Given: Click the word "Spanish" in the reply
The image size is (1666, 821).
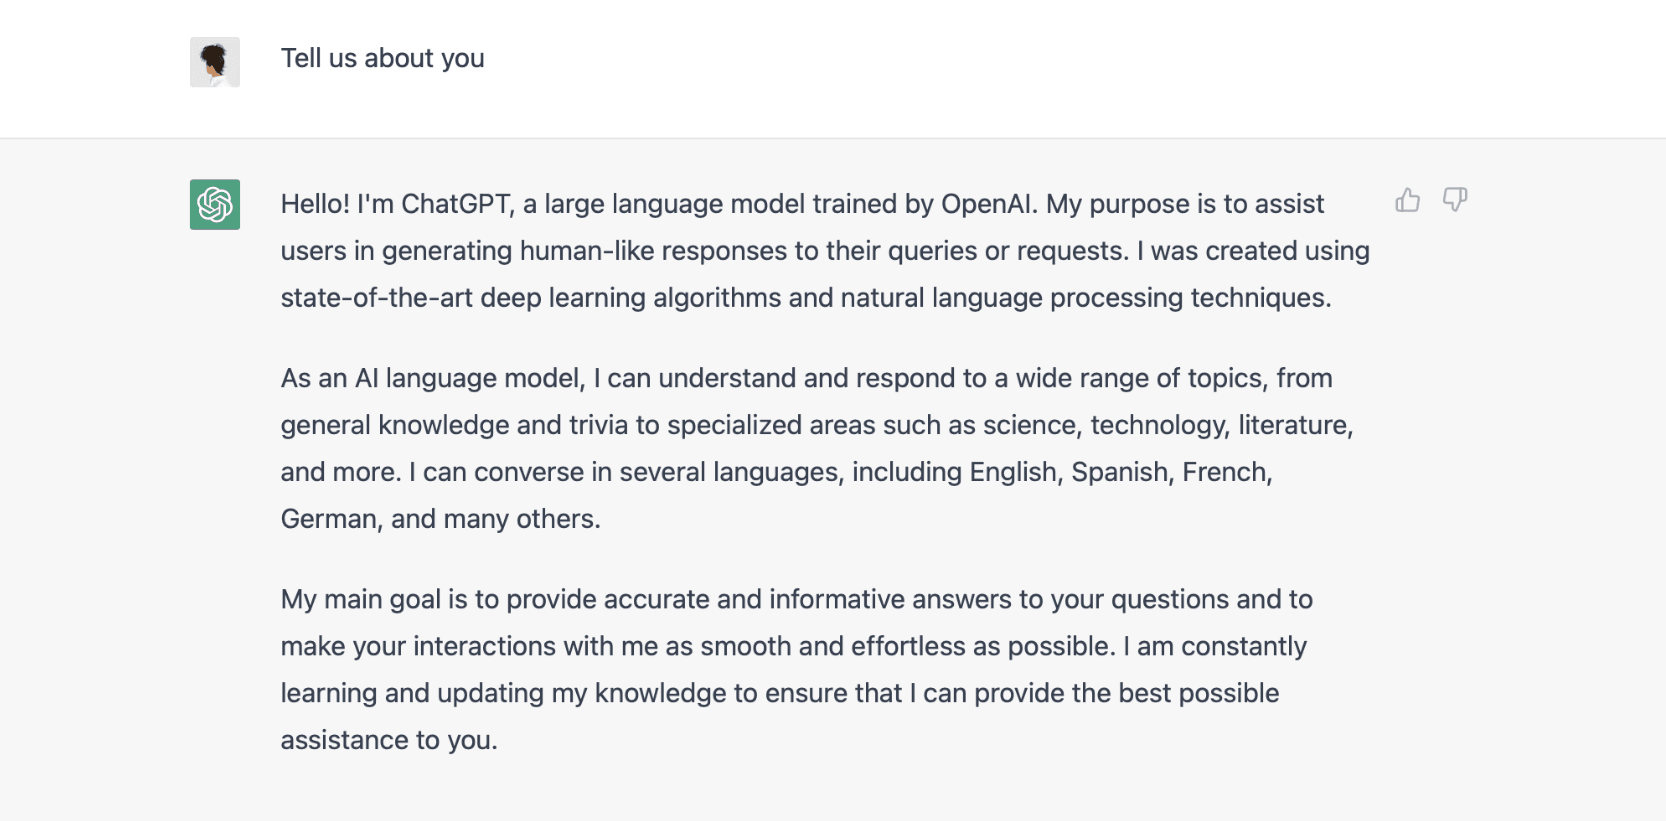Looking at the screenshot, I should pyautogui.click(x=1122, y=472).
